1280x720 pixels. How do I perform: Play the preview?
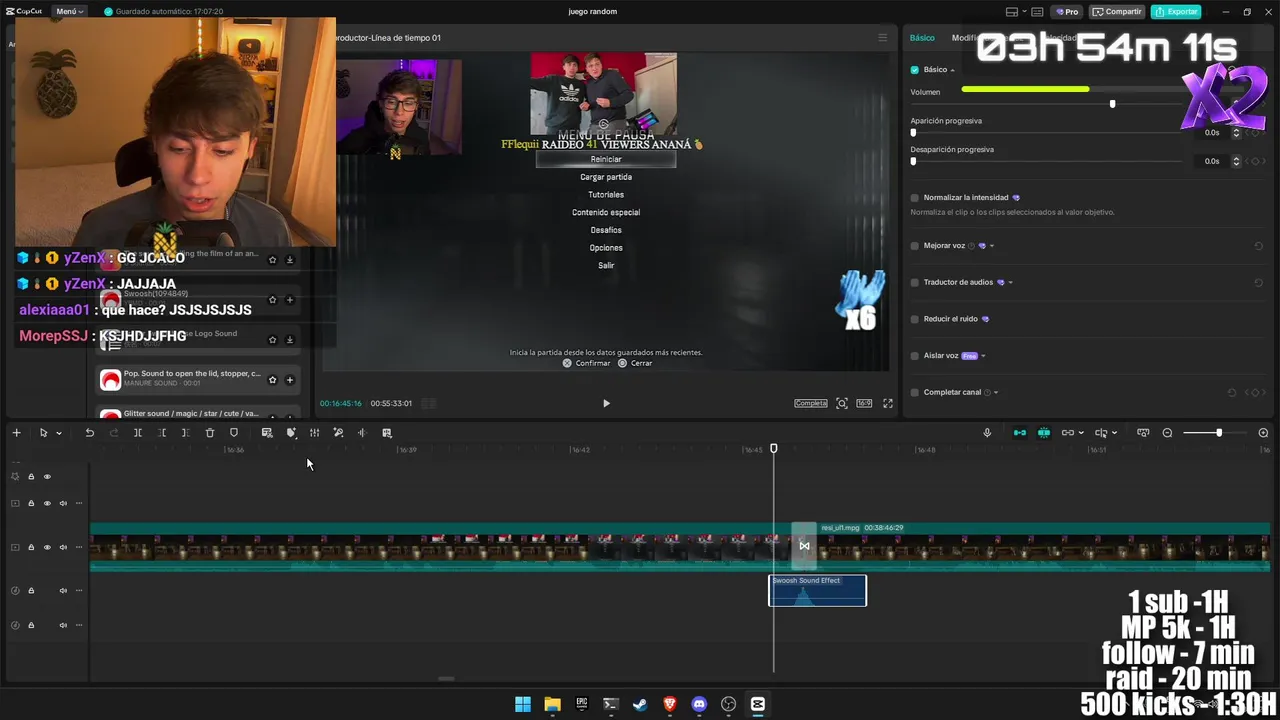606,403
